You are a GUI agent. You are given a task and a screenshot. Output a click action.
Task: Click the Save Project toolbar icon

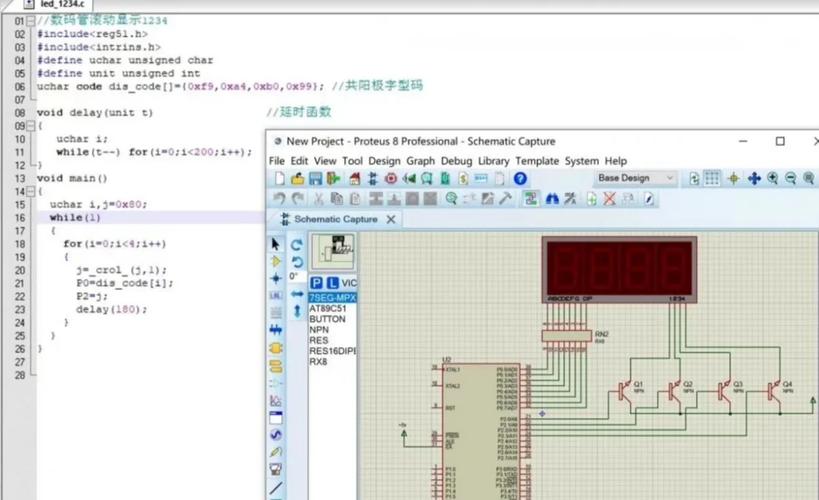[316, 179]
